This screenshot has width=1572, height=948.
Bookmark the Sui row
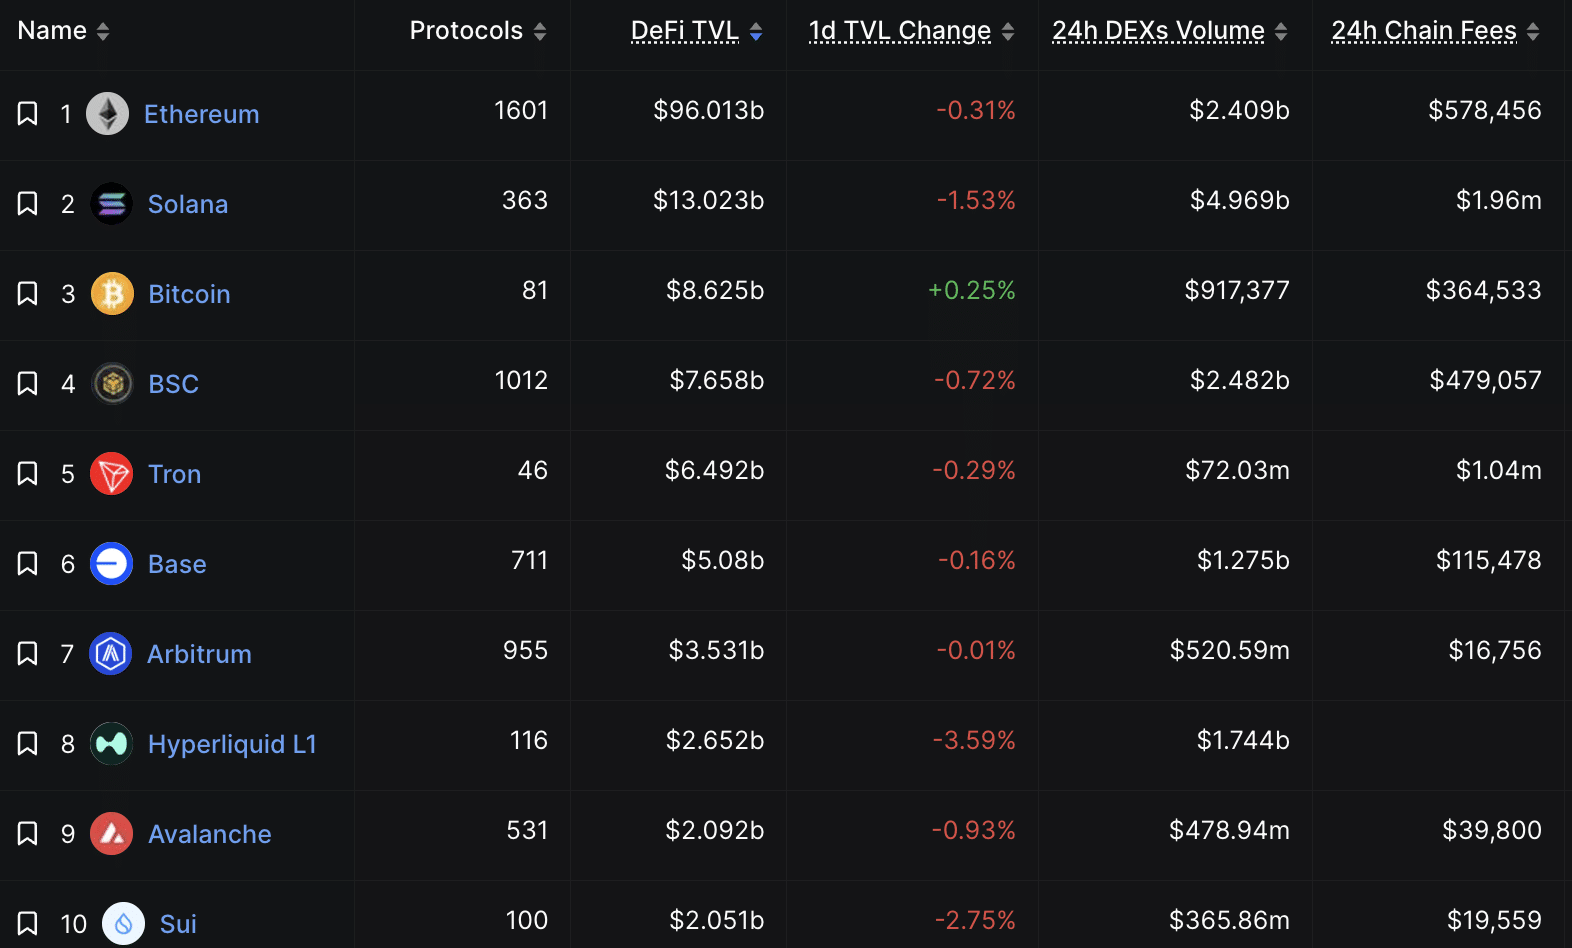point(27,922)
